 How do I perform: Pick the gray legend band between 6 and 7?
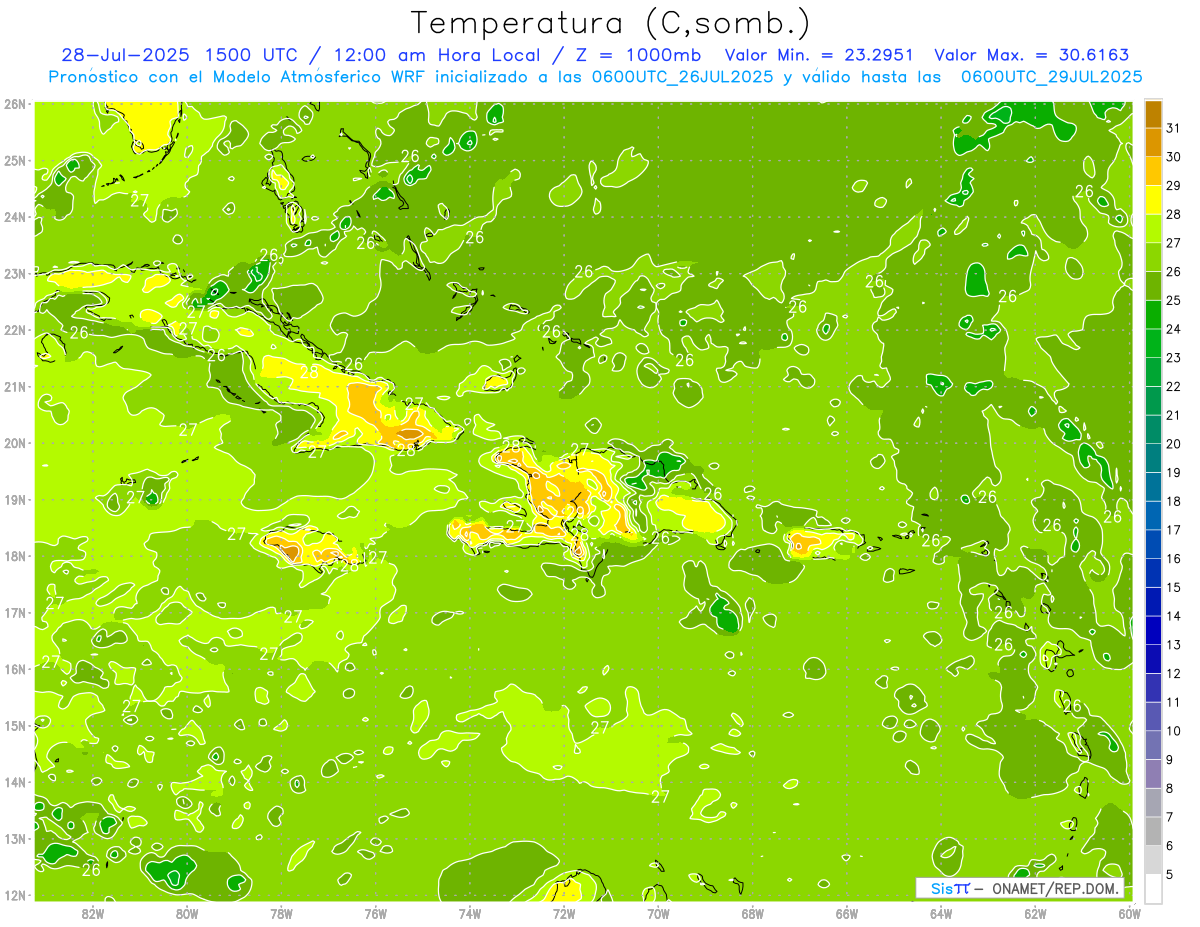click(1154, 831)
